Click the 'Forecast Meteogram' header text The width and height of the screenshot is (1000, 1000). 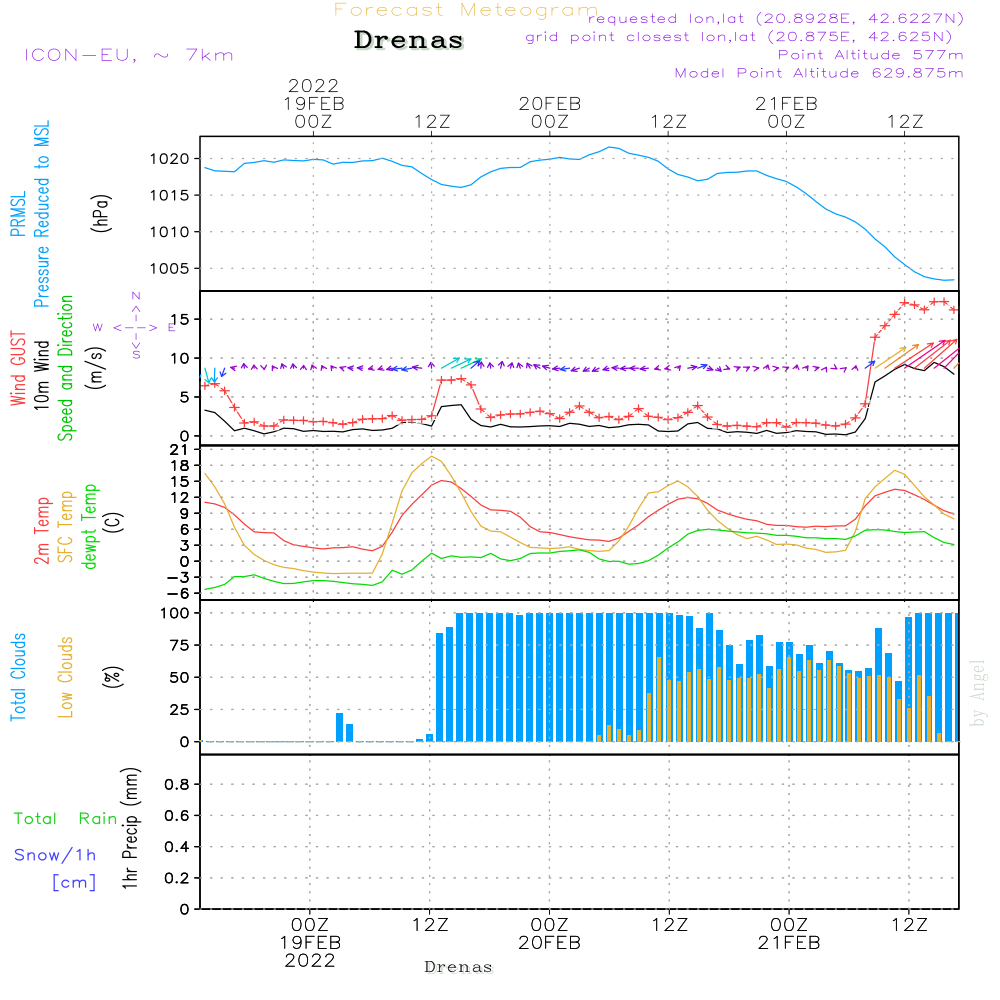[x=466, y=10]
